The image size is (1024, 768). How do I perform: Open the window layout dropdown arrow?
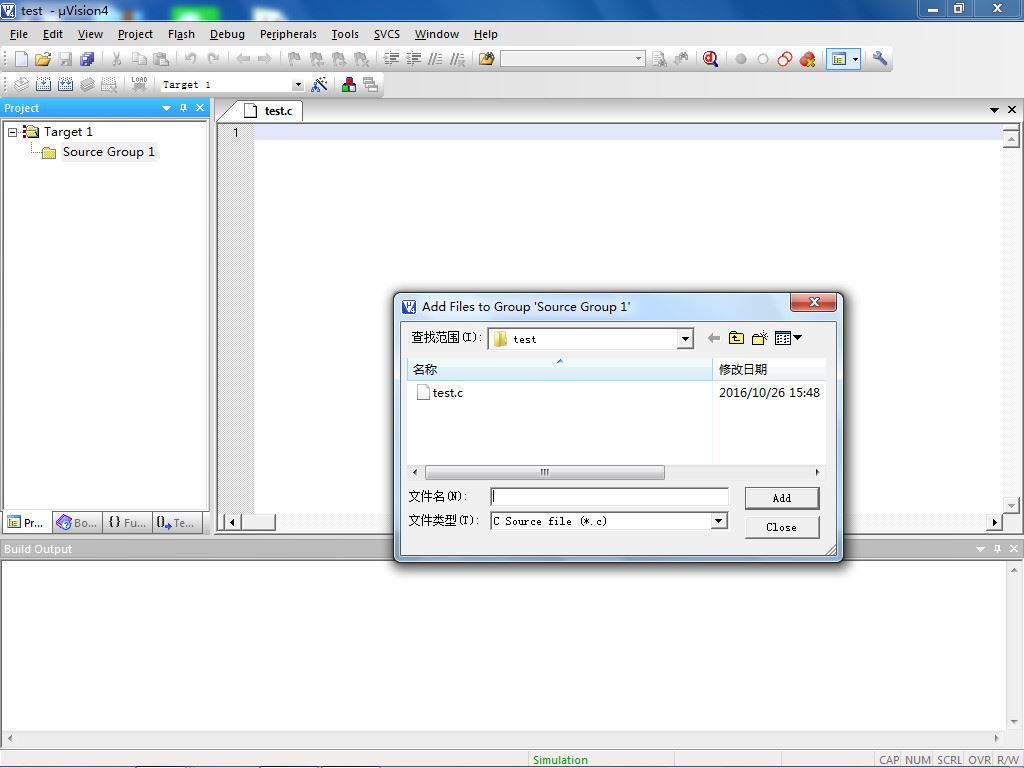[856, 59]
